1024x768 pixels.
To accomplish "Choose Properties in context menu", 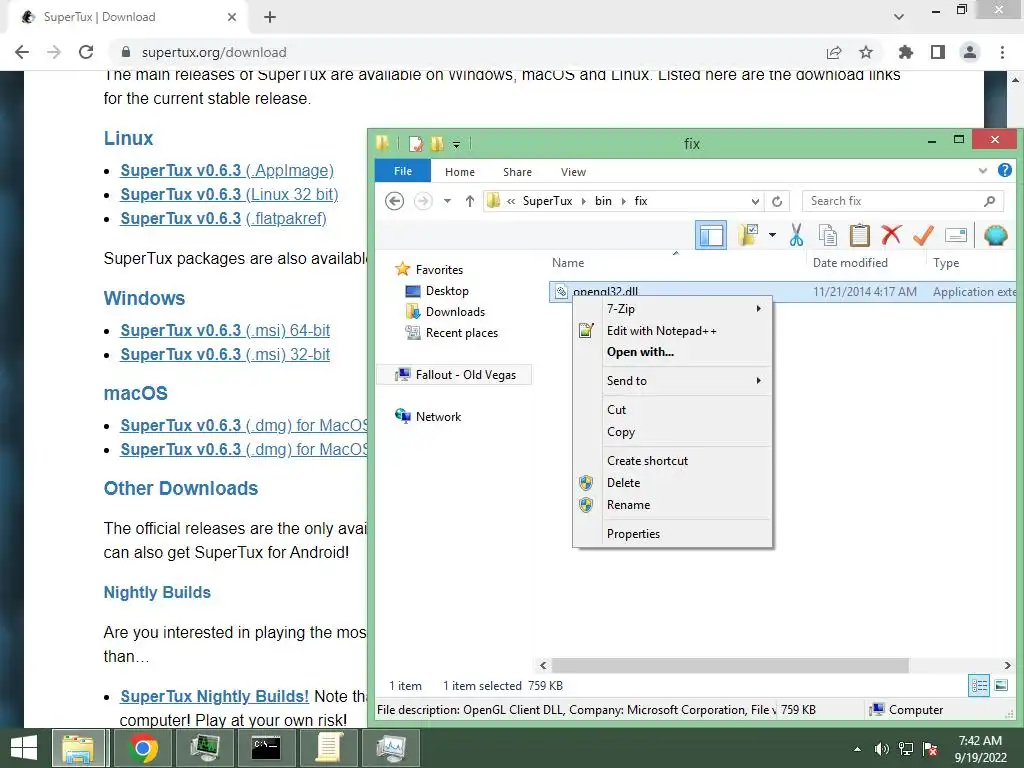I will [673, 534].
